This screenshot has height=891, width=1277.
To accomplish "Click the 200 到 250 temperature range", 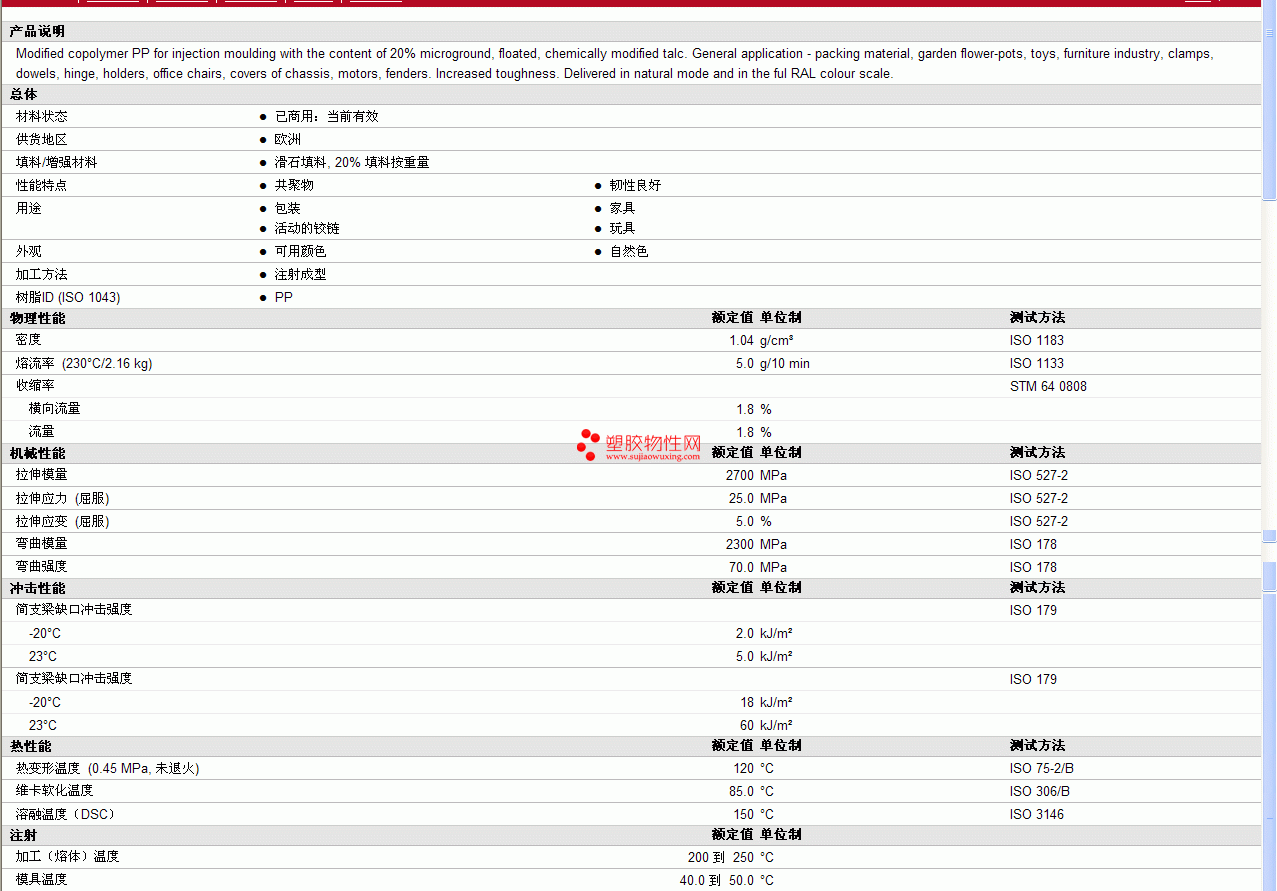I will [721, 857].
